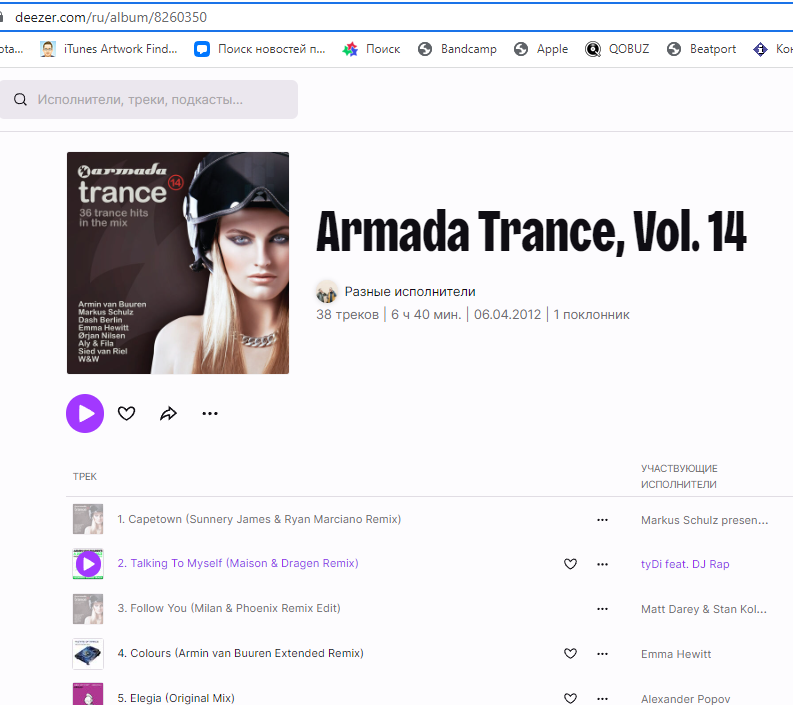The width and height of the screenshot is (793, 705).
Task: Click Capetown track thumbnail
Action: (88, 519)
